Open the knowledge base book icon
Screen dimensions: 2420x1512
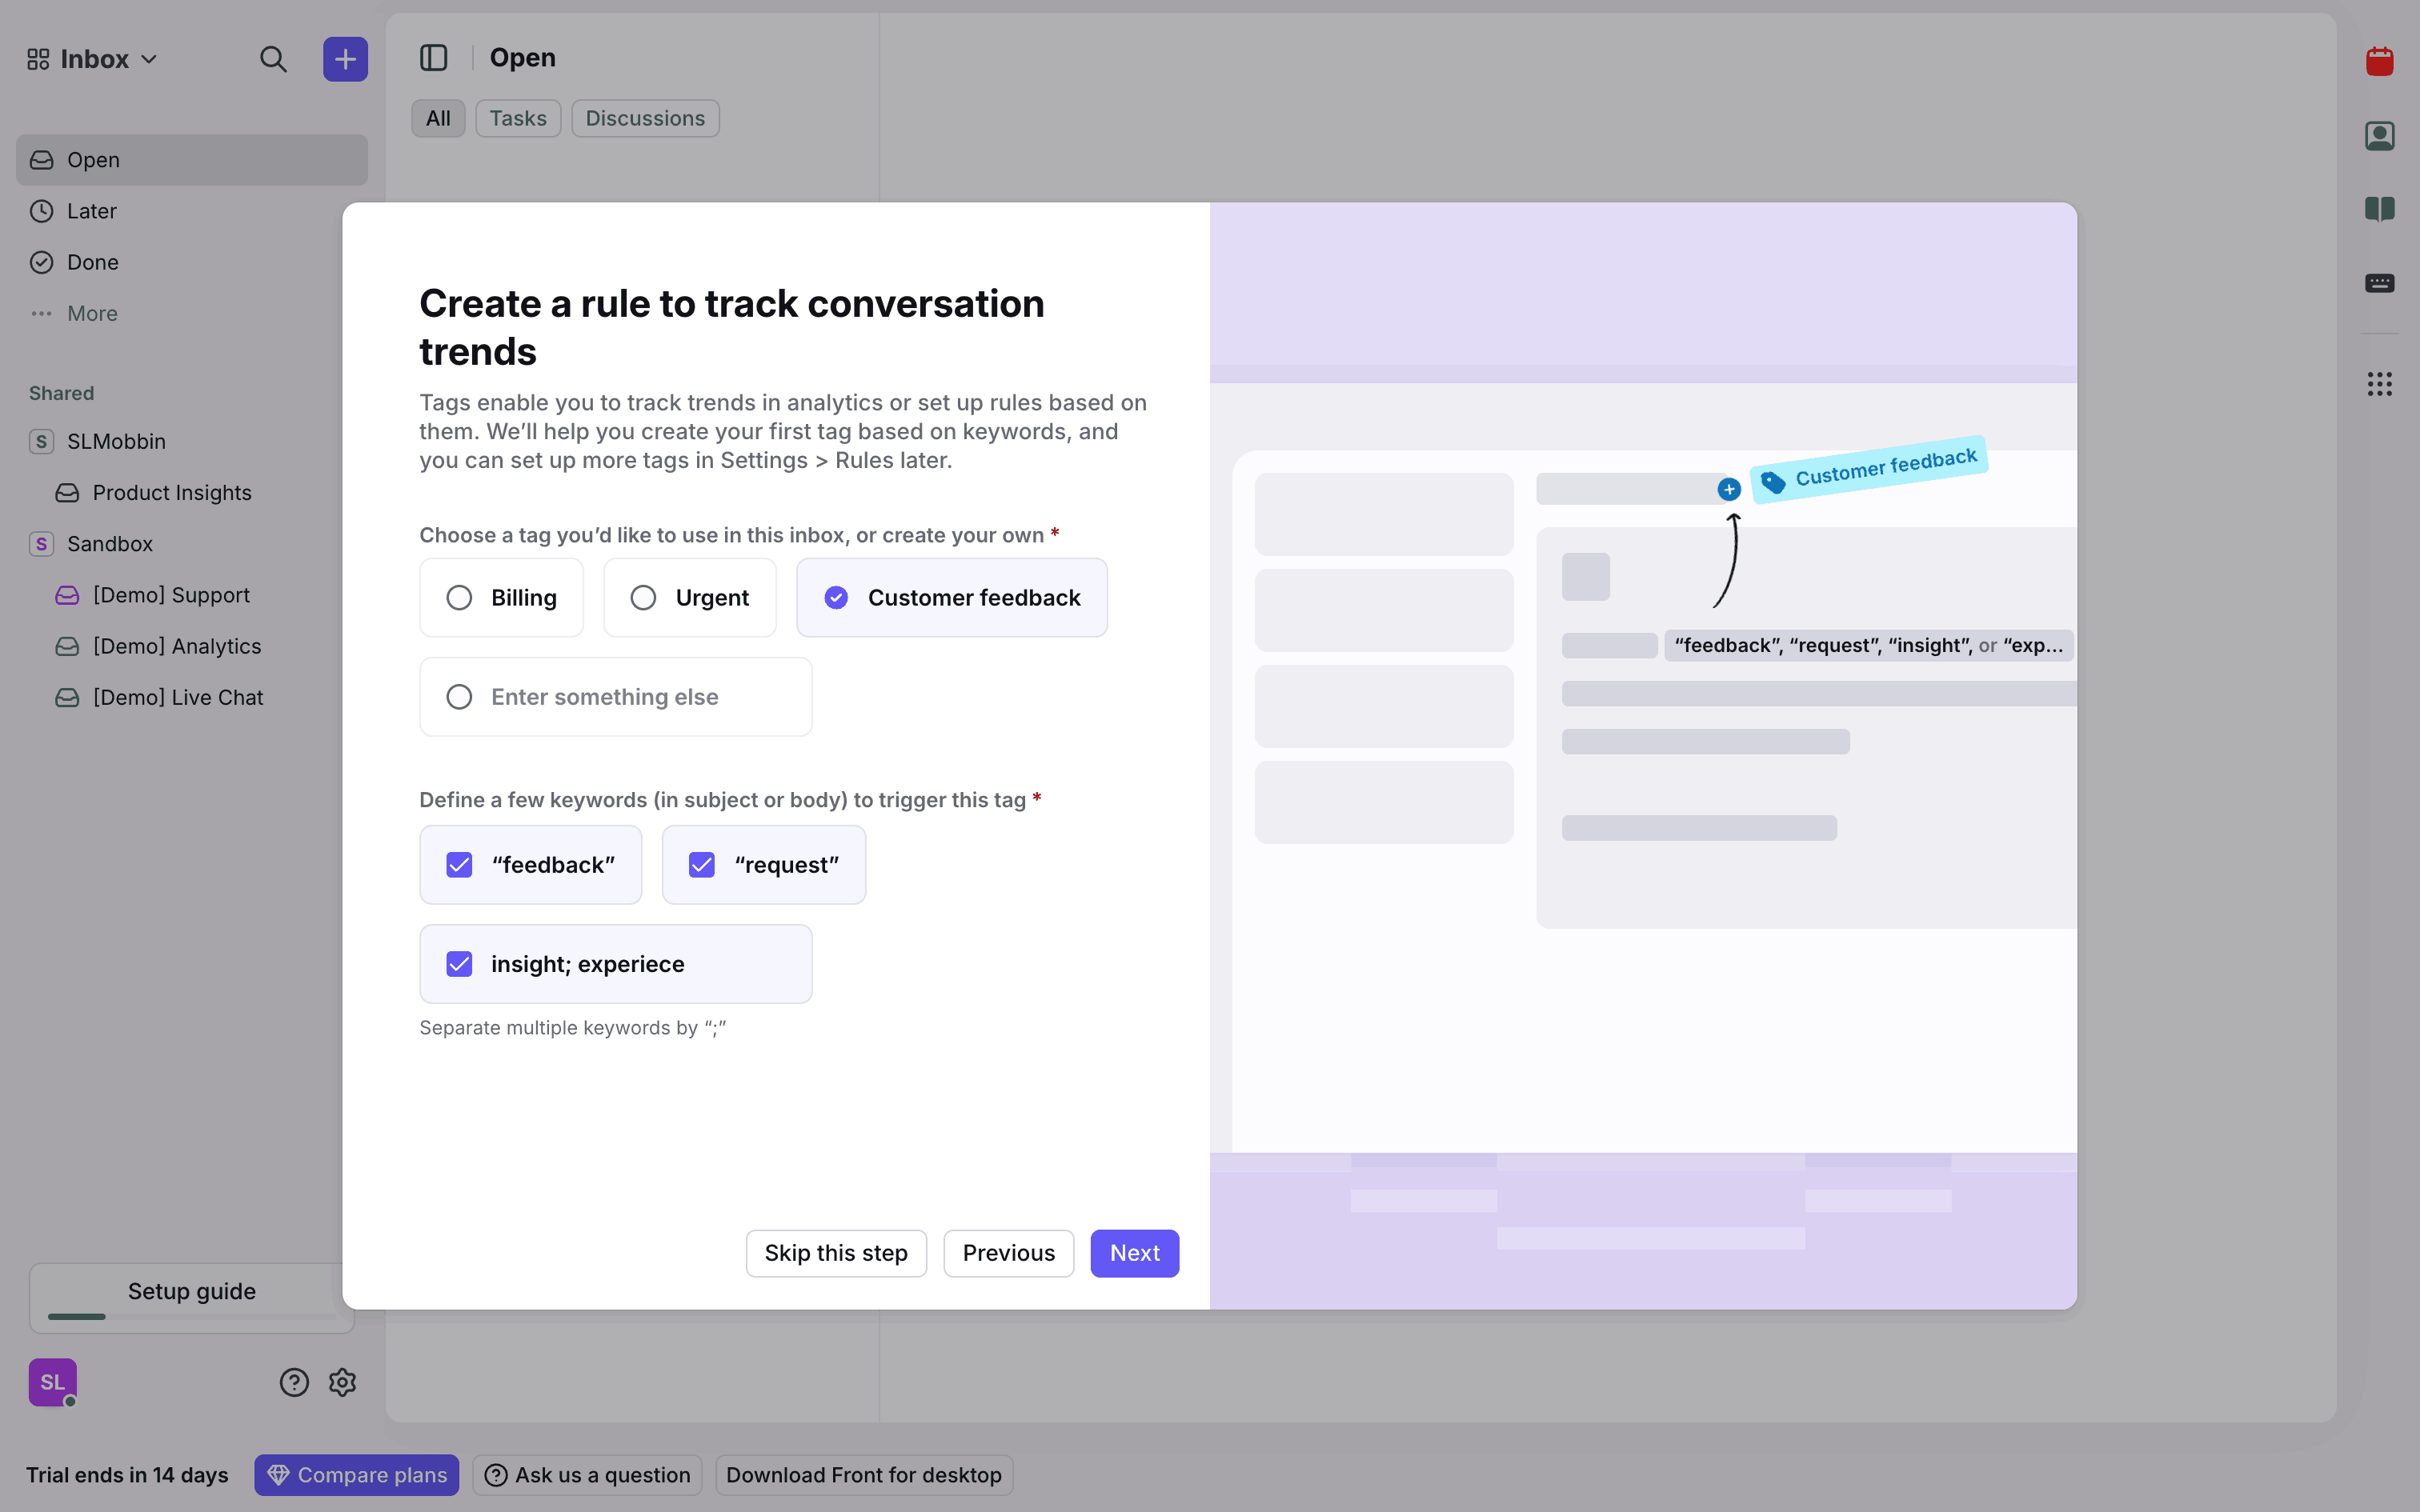2379,209
